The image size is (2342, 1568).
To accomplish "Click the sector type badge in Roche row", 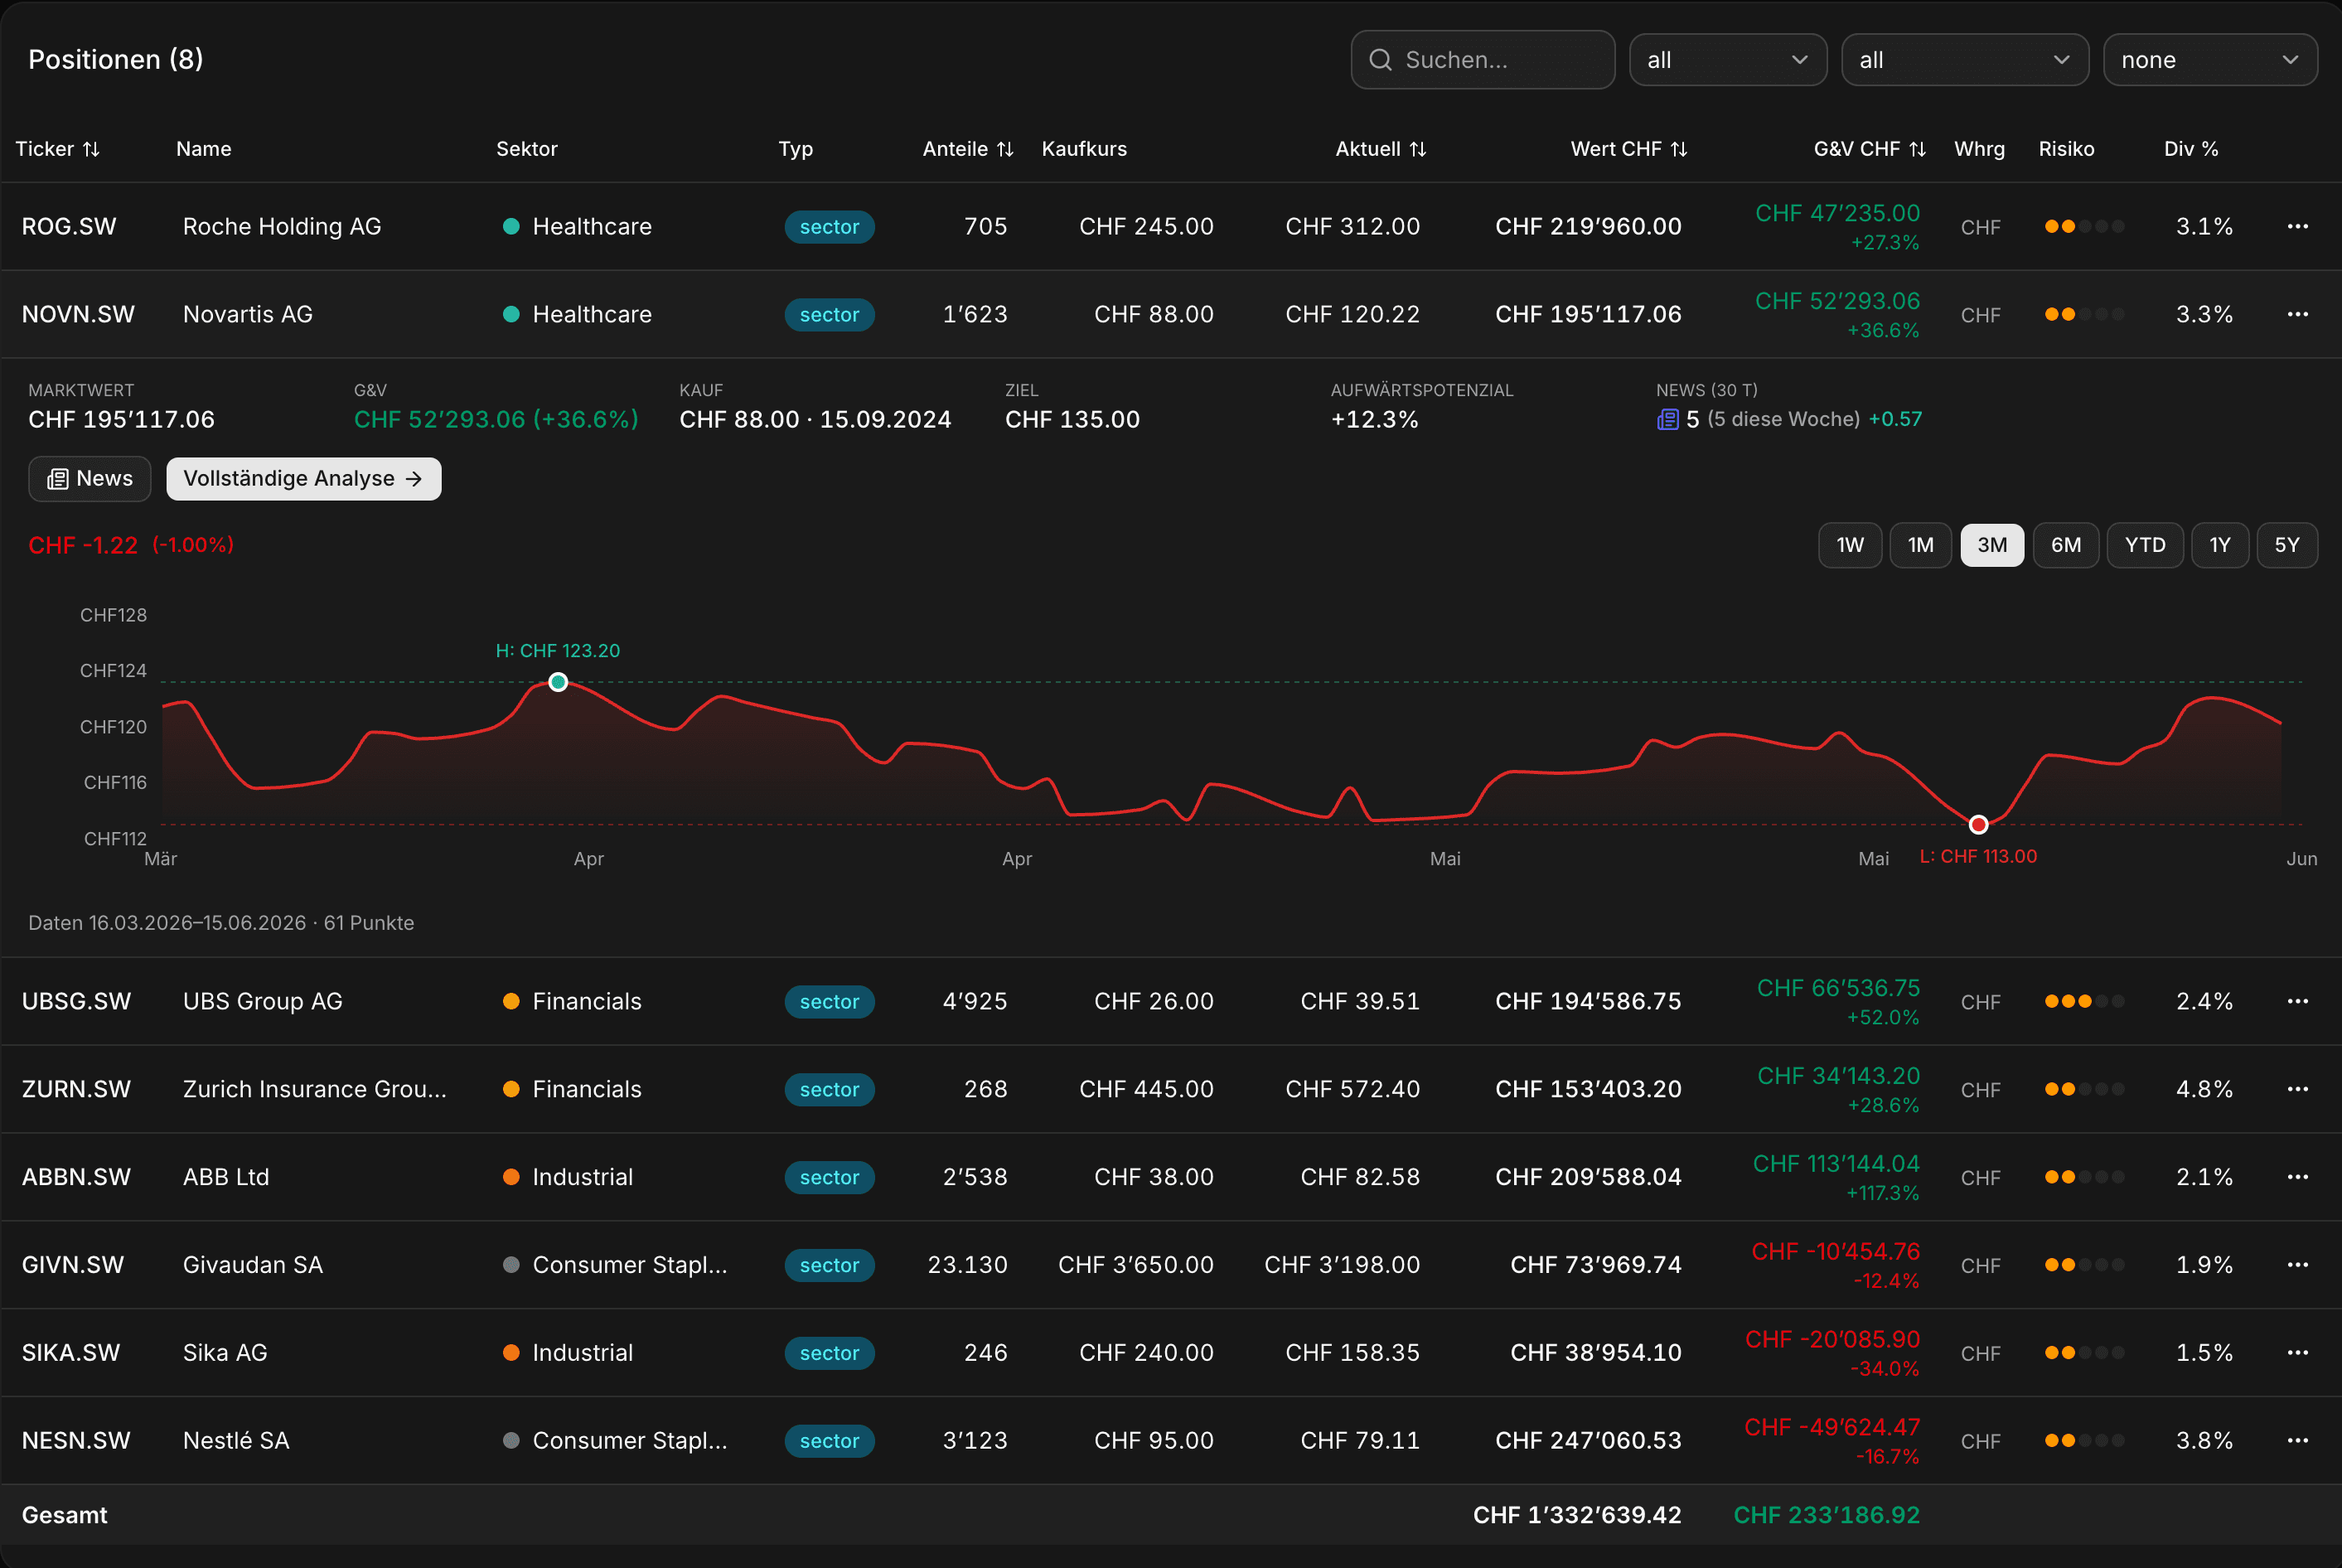I will pos(829,227).
